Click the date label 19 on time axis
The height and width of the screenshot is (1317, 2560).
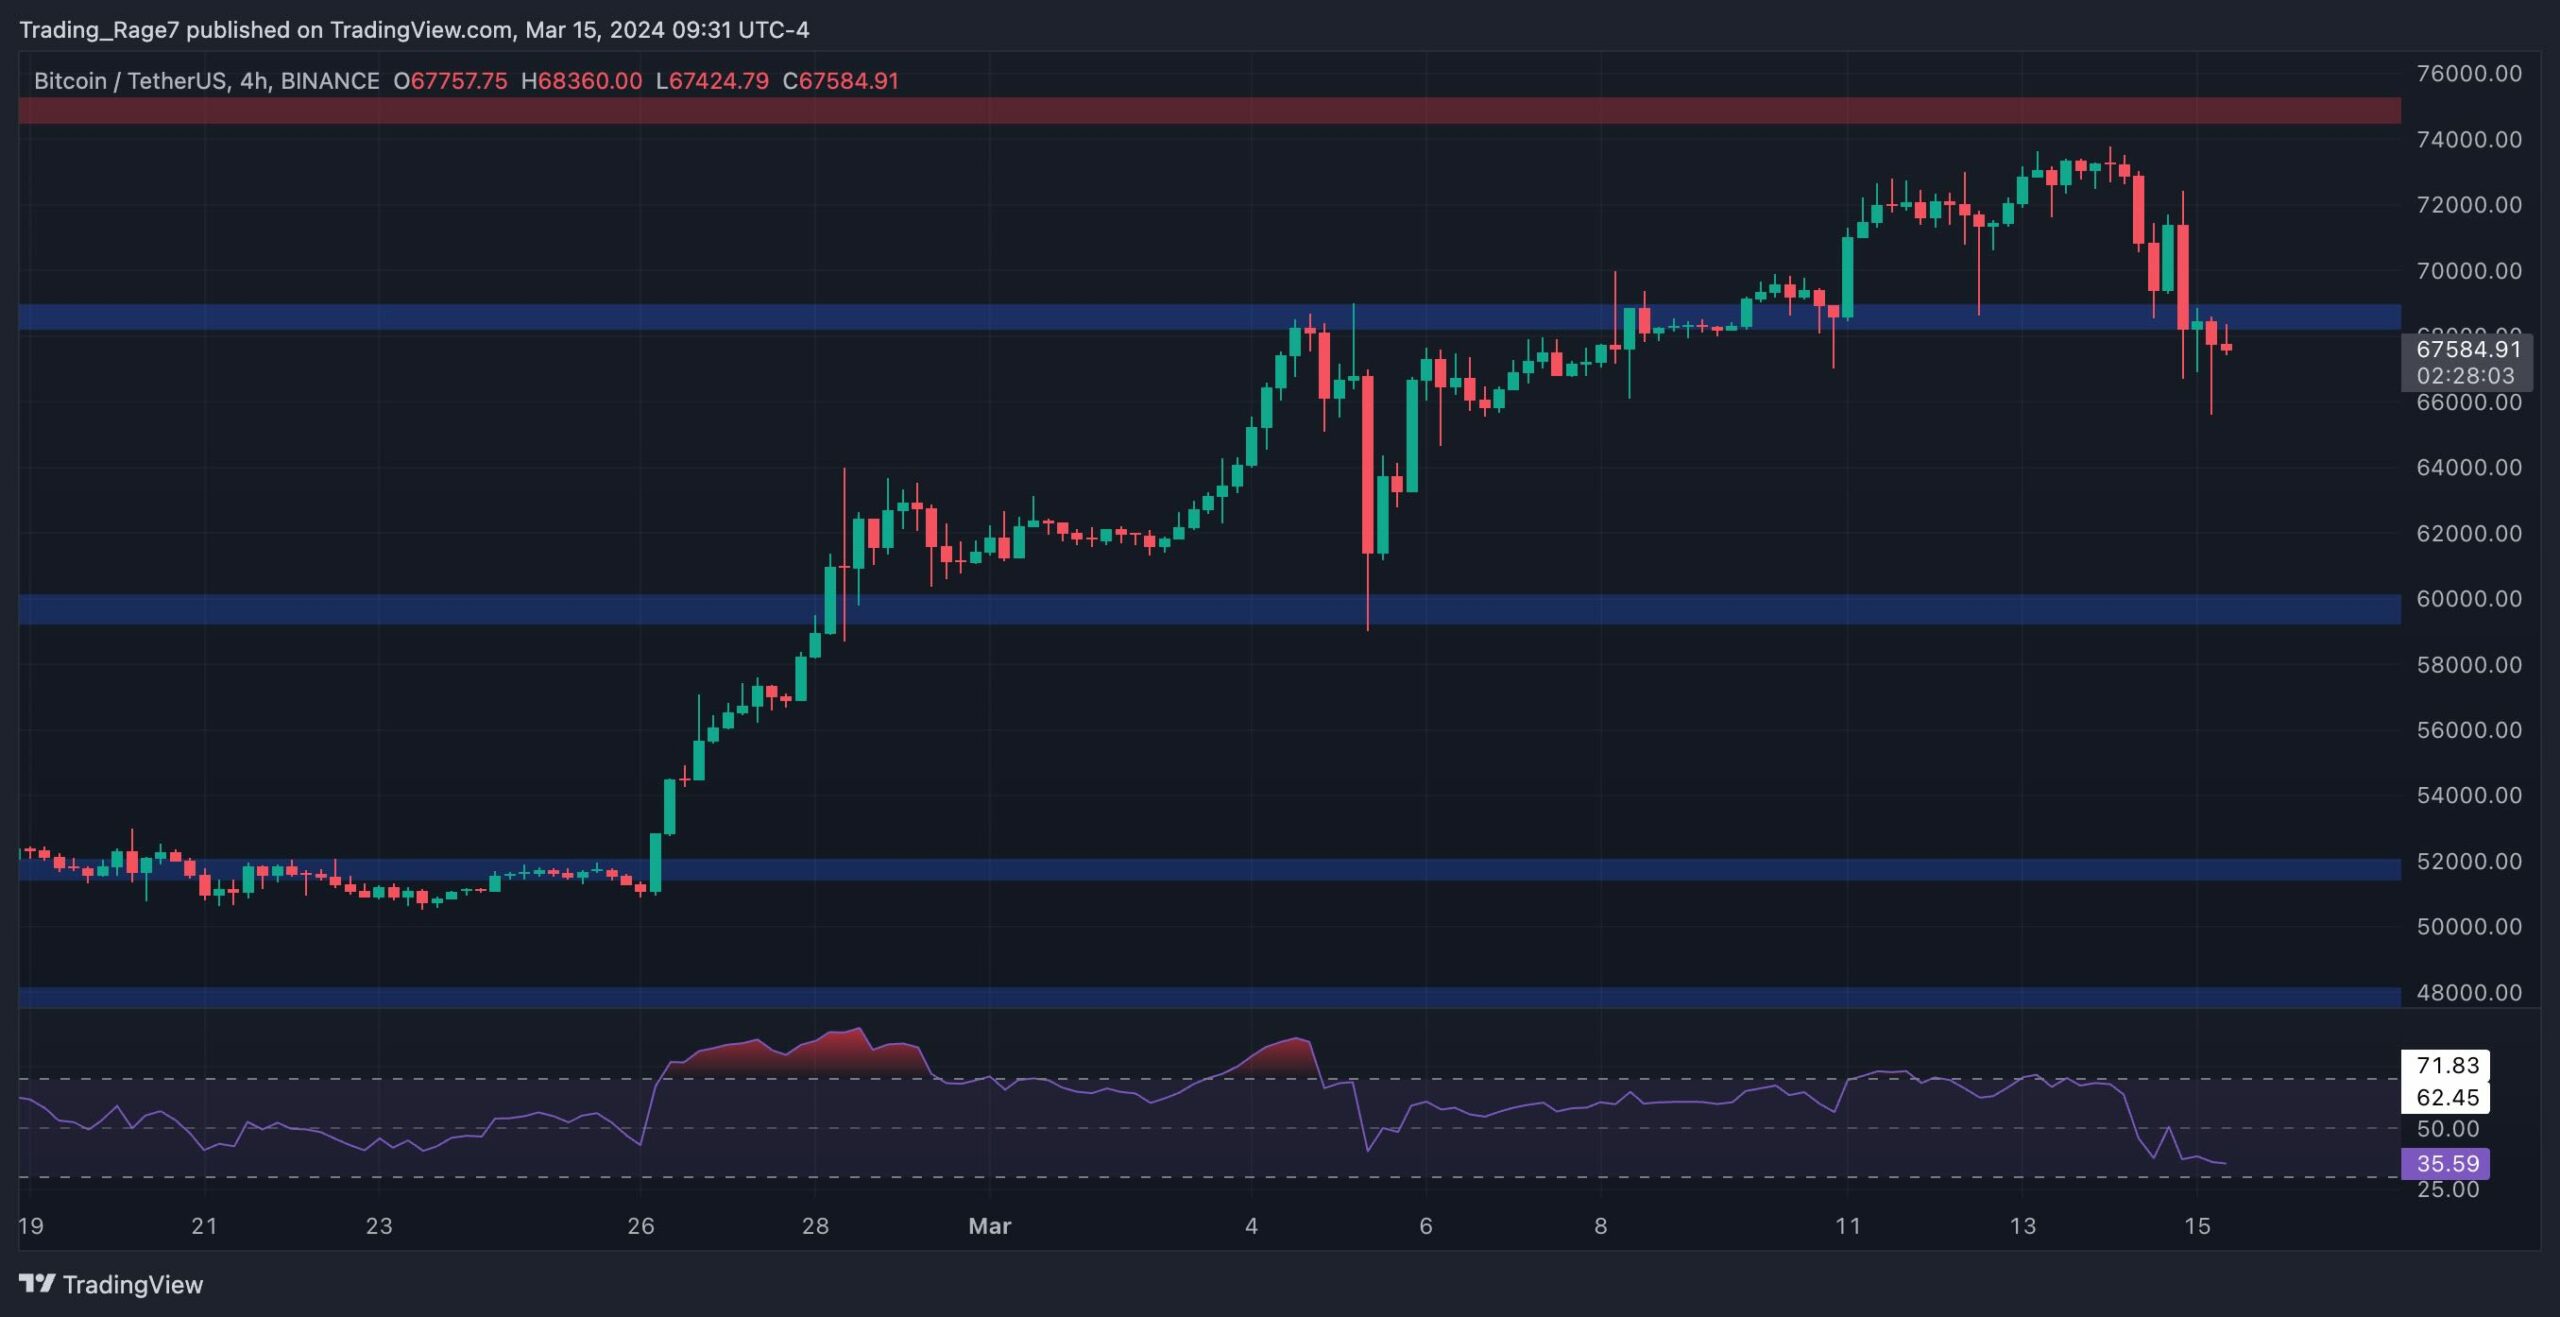(31, 1226)
